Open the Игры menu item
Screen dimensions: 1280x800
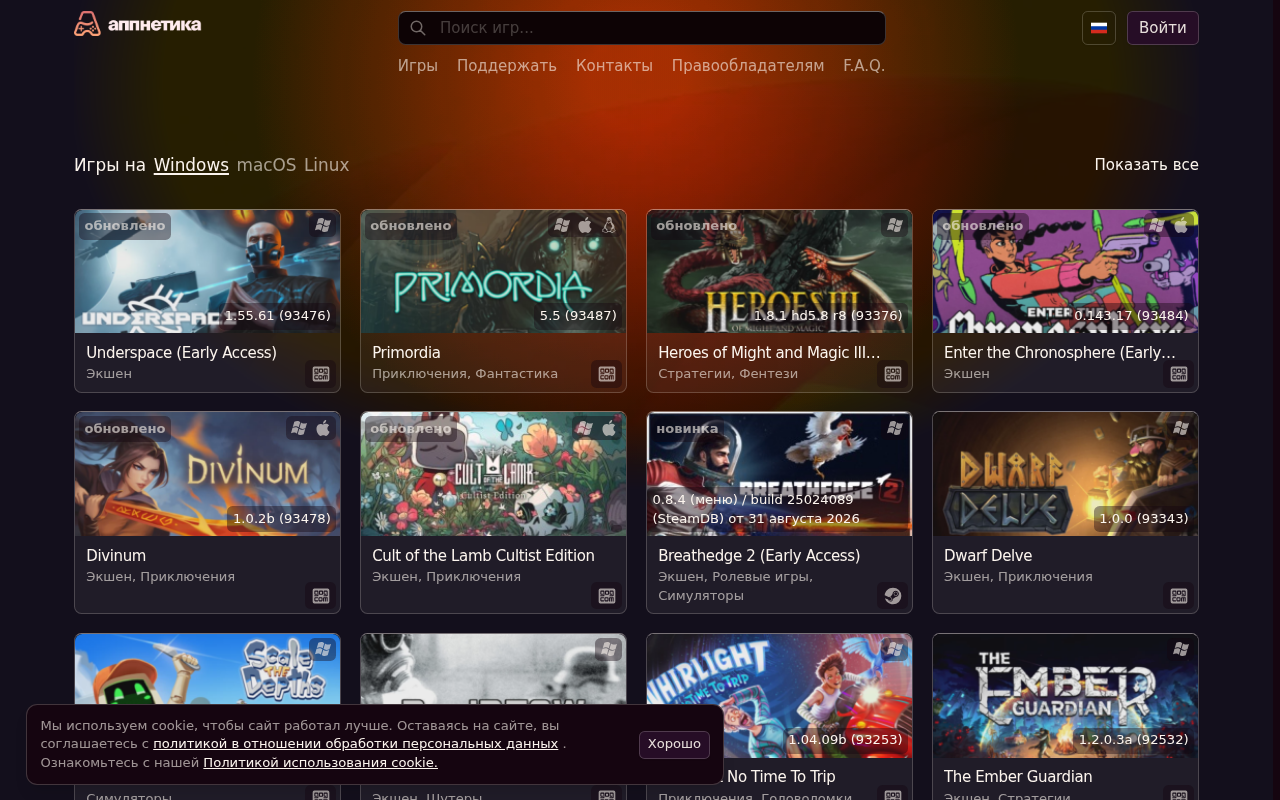pos(418,66)
